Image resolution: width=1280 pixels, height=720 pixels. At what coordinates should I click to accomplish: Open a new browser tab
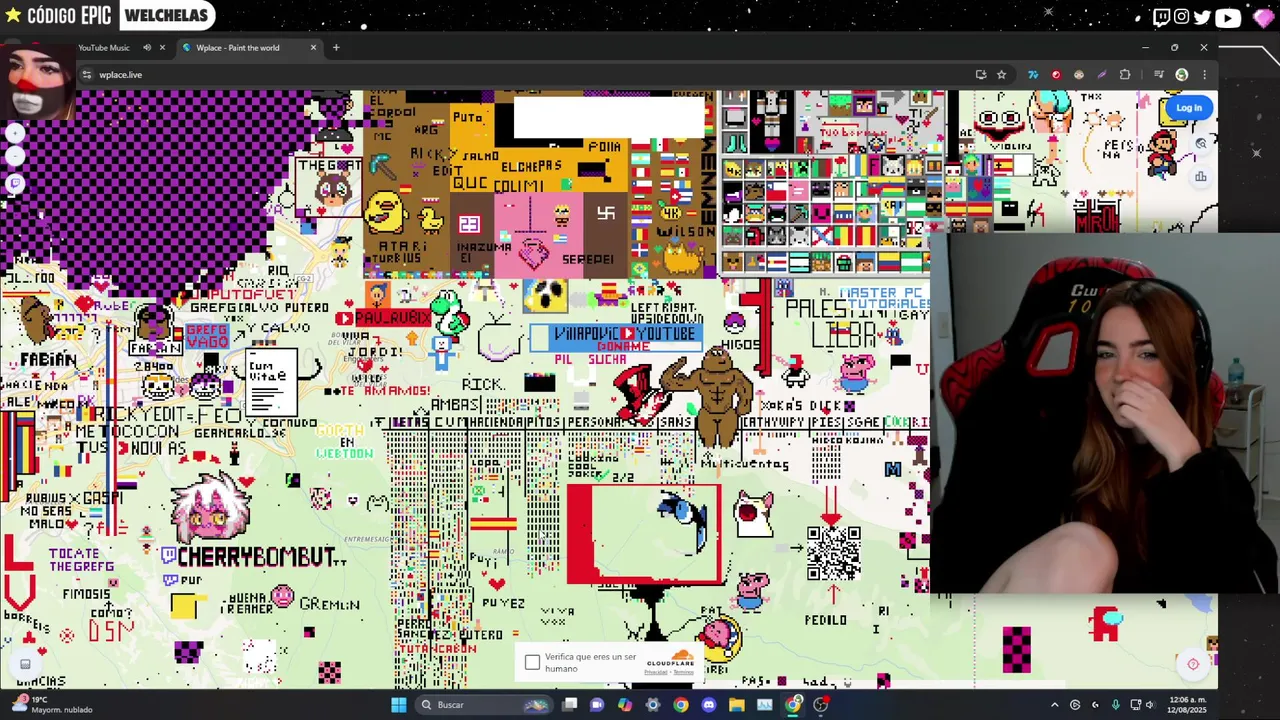tap(336, 48)
